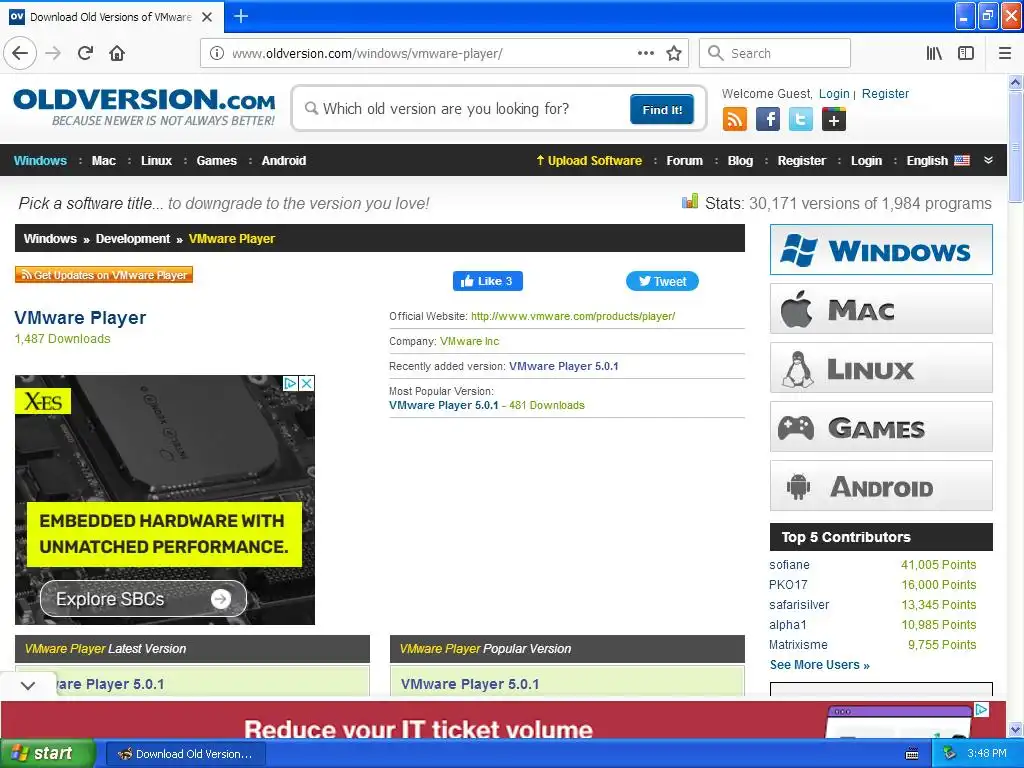Open the Twitter social icon
Screen dimensions: 1024x768
pyautogui.click(x=801, y=120)
